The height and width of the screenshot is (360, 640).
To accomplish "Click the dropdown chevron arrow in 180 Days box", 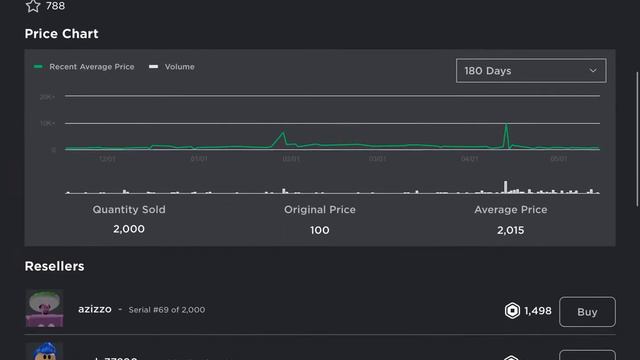I will click(593, 71).
